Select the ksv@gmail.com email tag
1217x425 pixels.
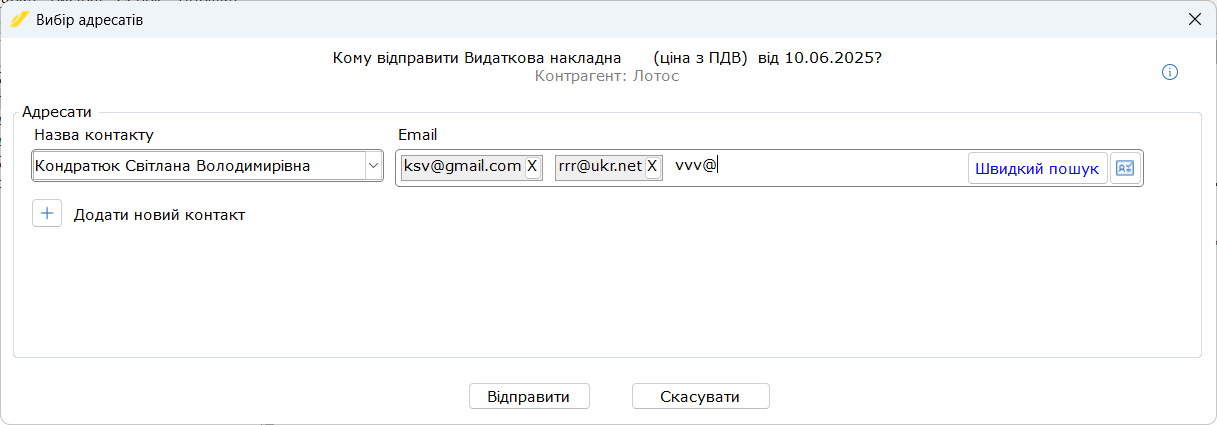point(463,166)
